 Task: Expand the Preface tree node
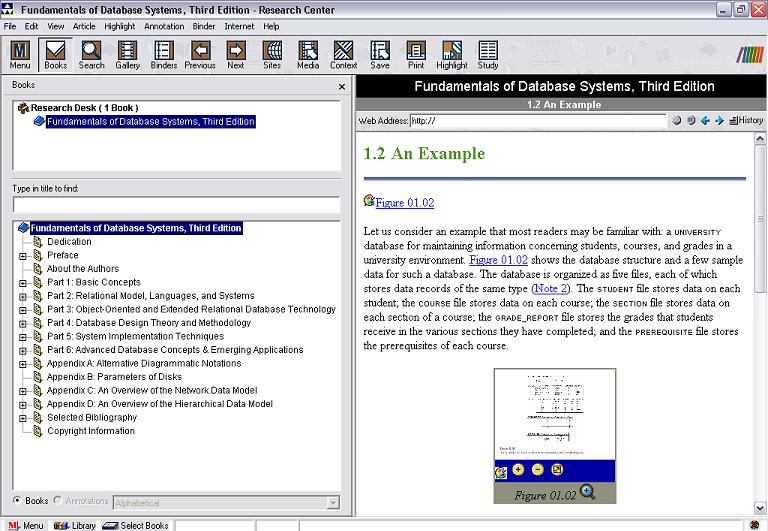pos(22,256)
